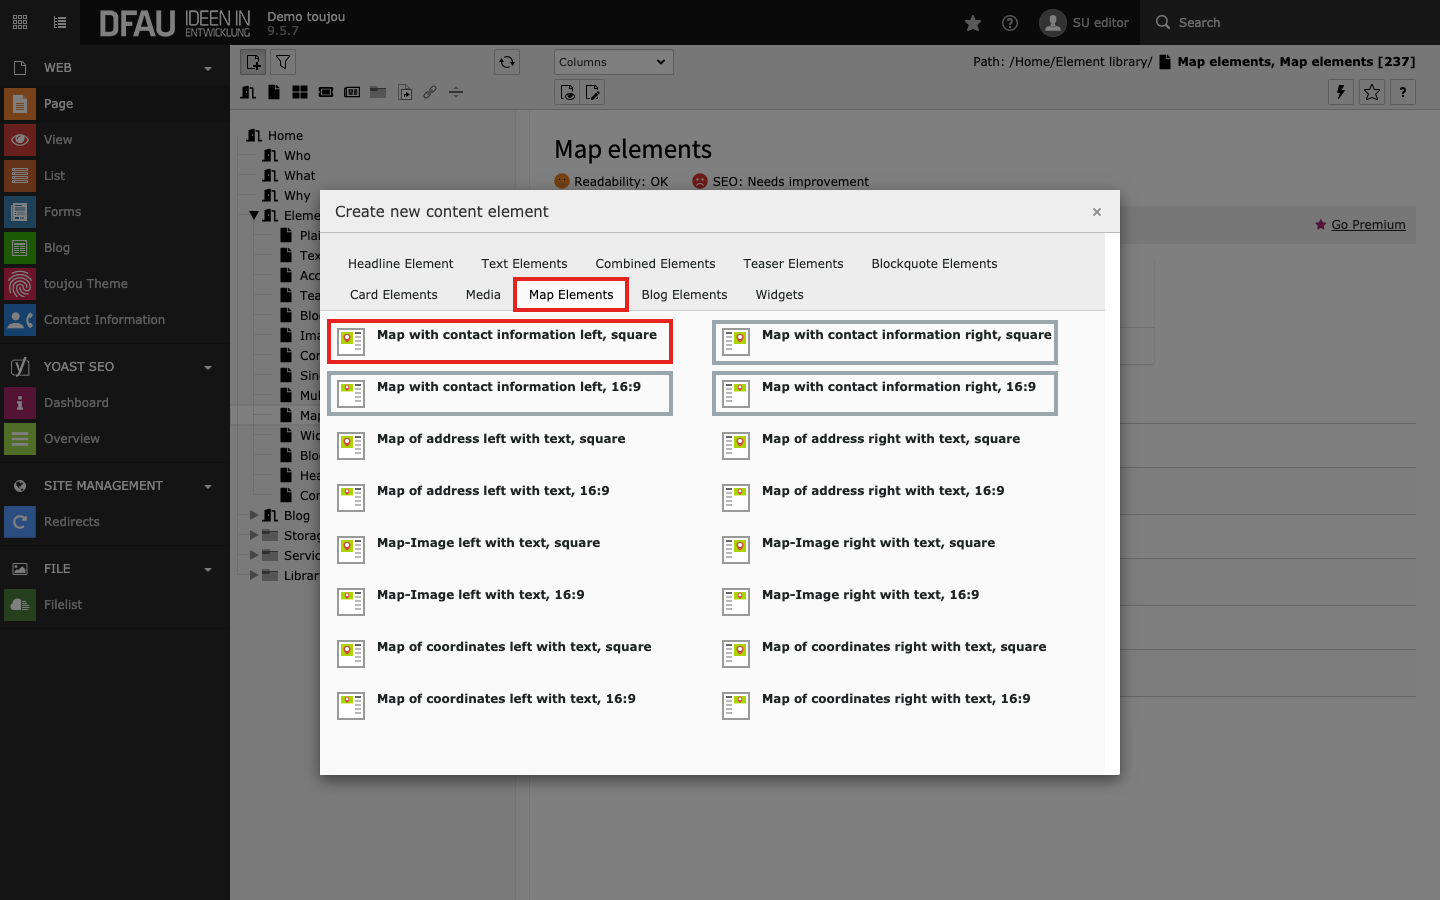Switch to the Widgets tab
This screenshot has width=1440, height=900.
click(x=779, y=295)
